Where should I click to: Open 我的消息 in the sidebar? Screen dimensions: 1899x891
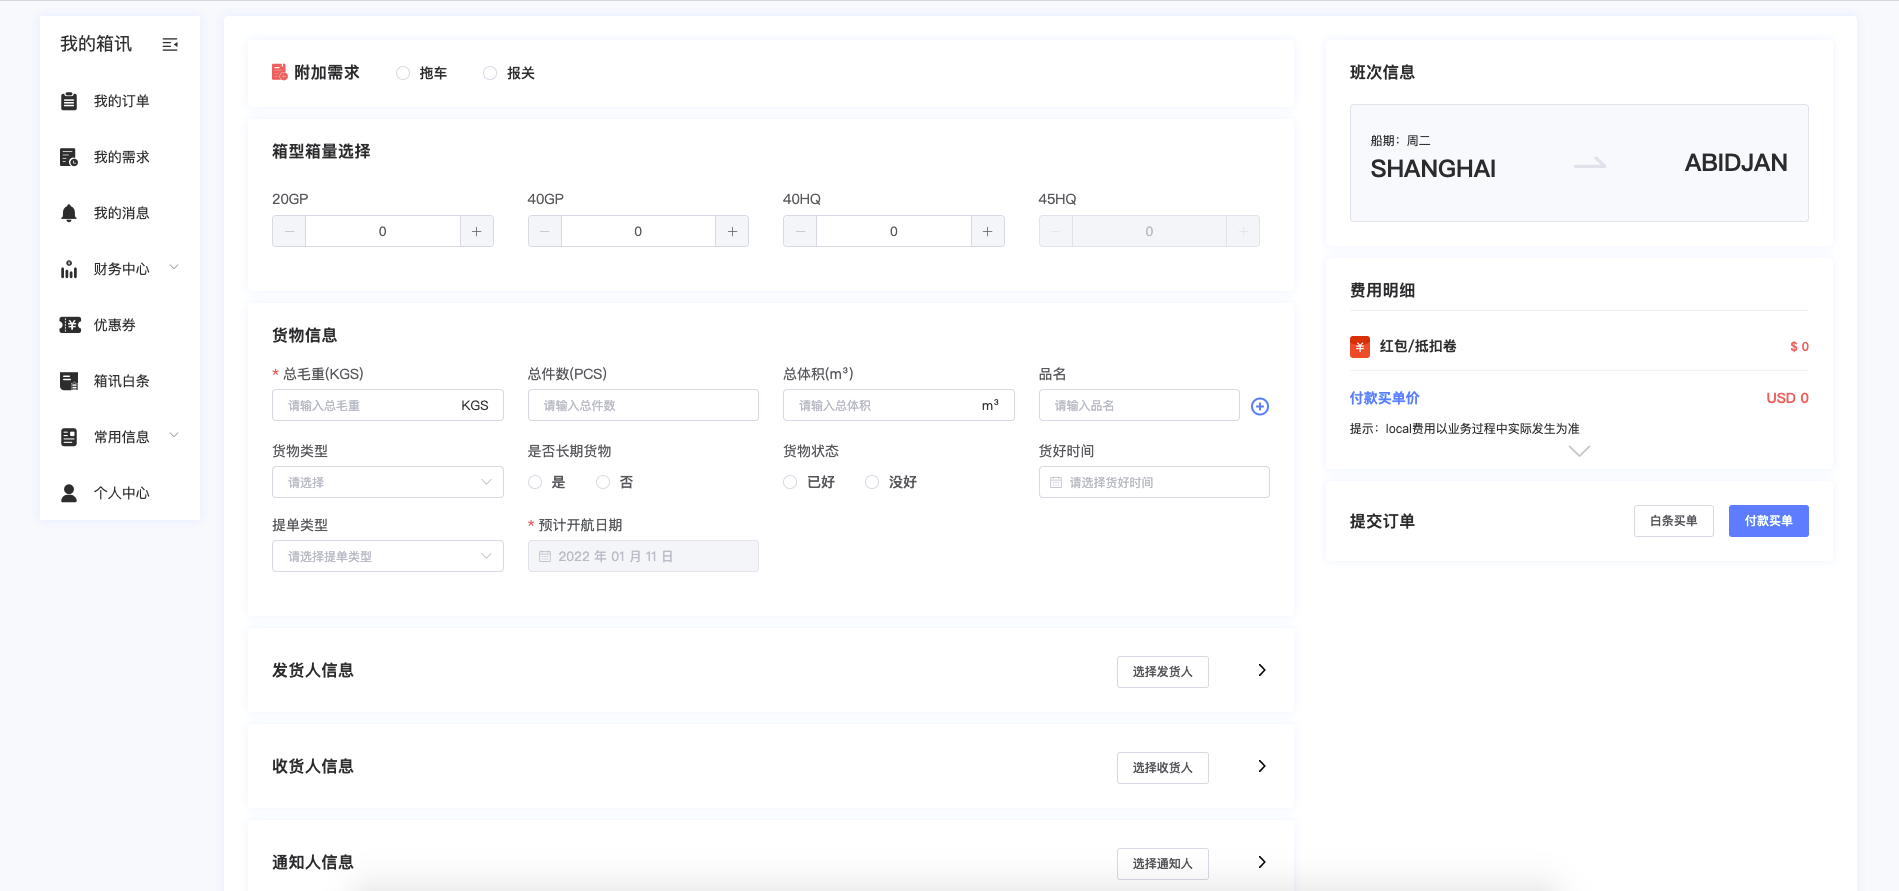point(122,213)
